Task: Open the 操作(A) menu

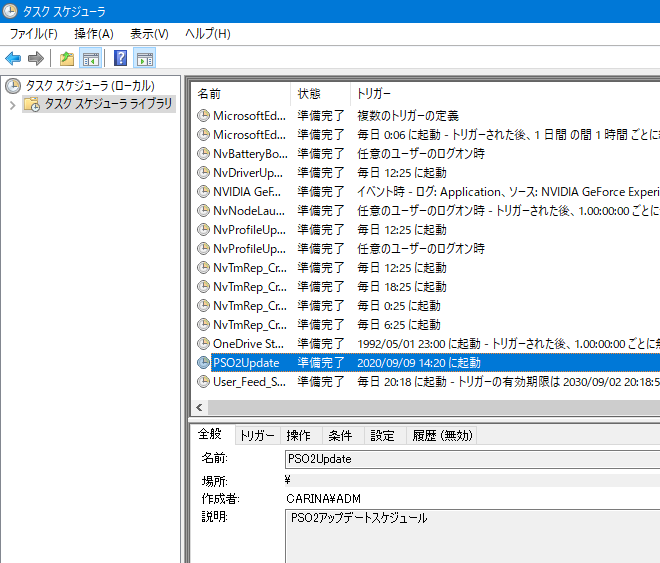Action: pos(94,34)
